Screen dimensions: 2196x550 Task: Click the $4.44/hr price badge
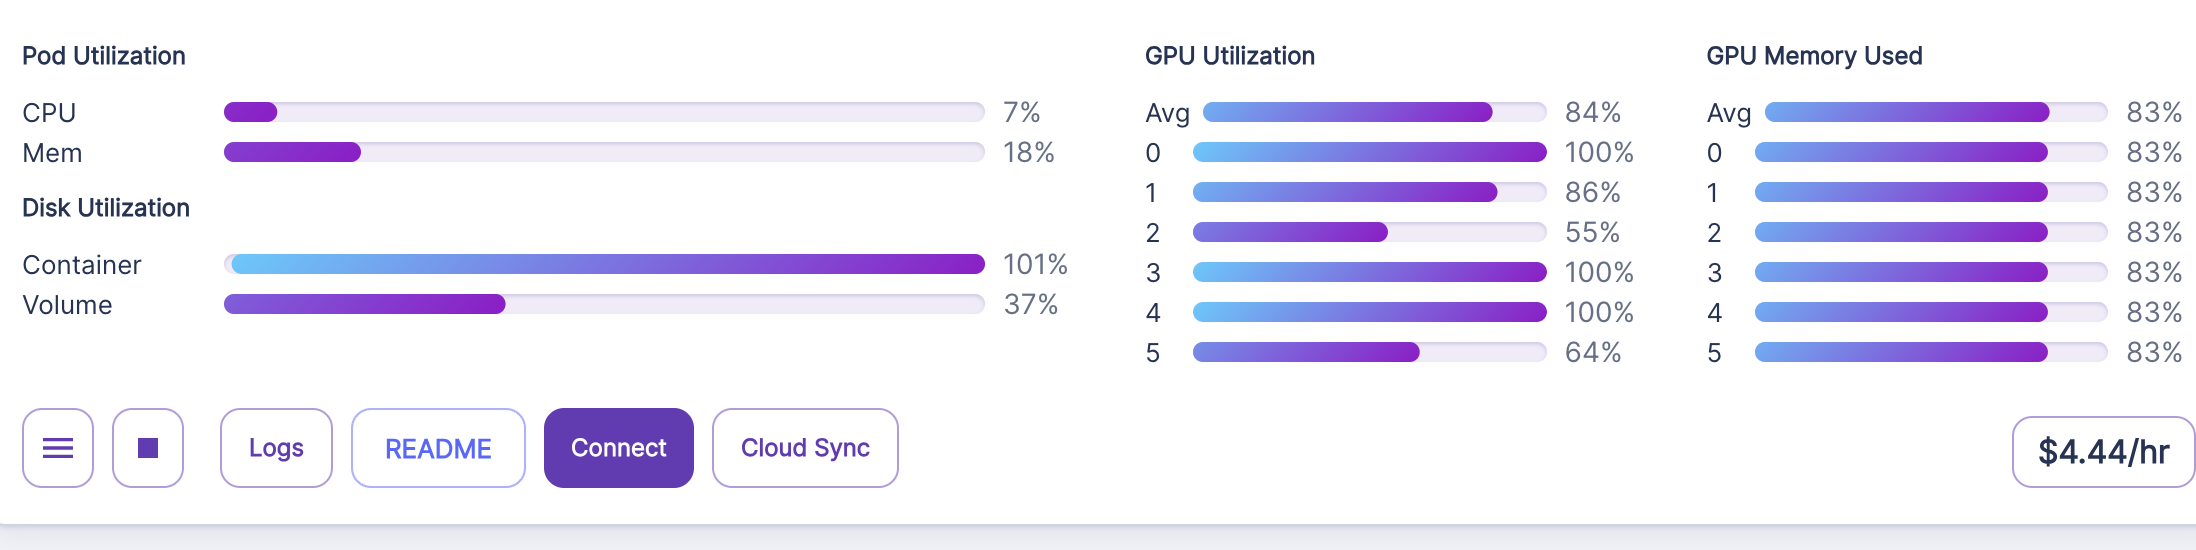tap(2103, 452)
